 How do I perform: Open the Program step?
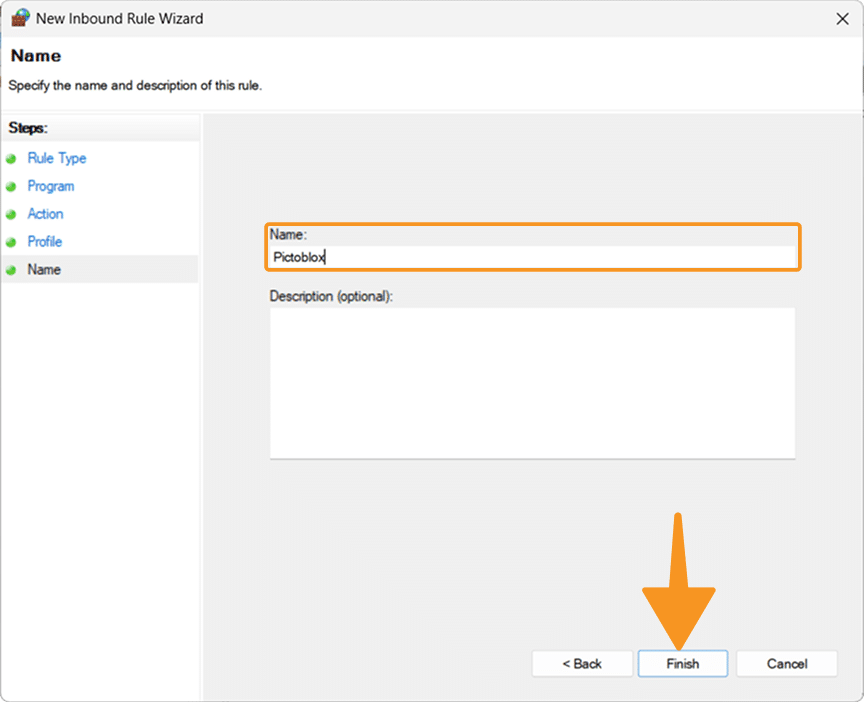pos(51,186)
